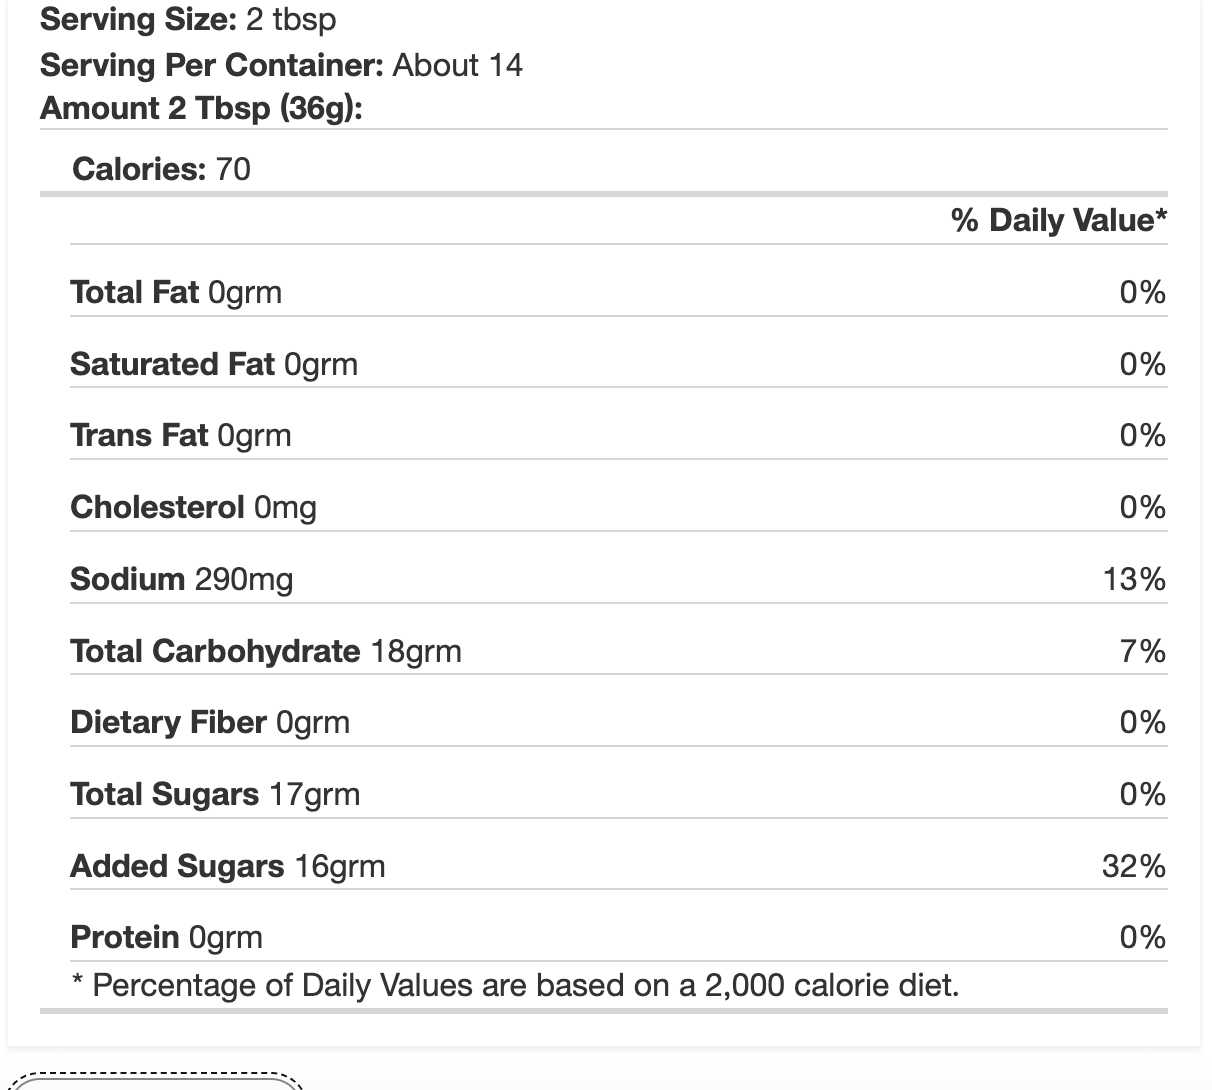Click the Total Sugars 17grm label
Viewport: 1212px width, 1090px height.
(215, 794)
